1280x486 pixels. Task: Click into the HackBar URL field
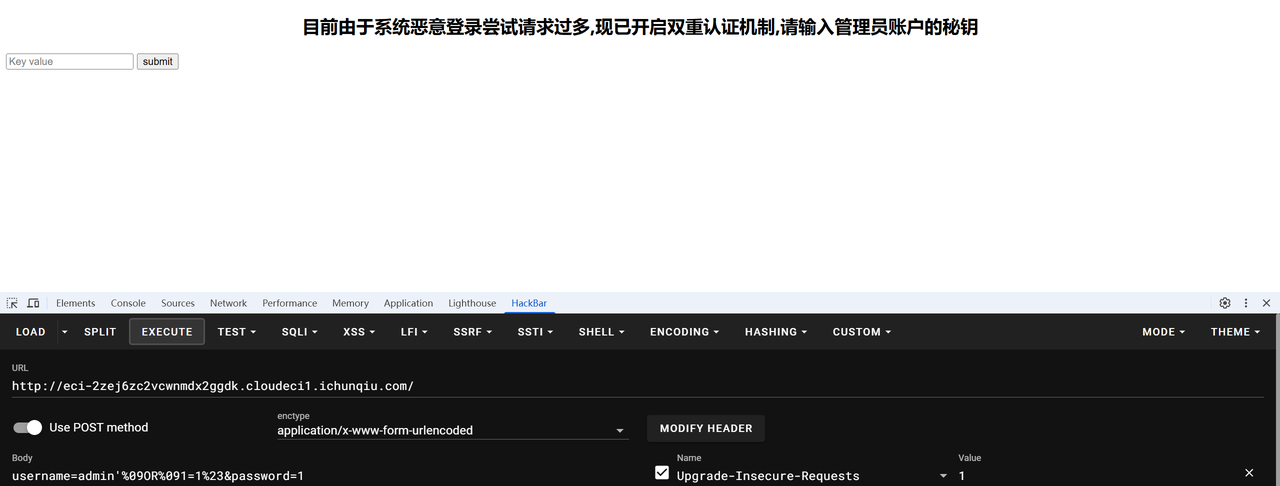click(x=637, y=386)
